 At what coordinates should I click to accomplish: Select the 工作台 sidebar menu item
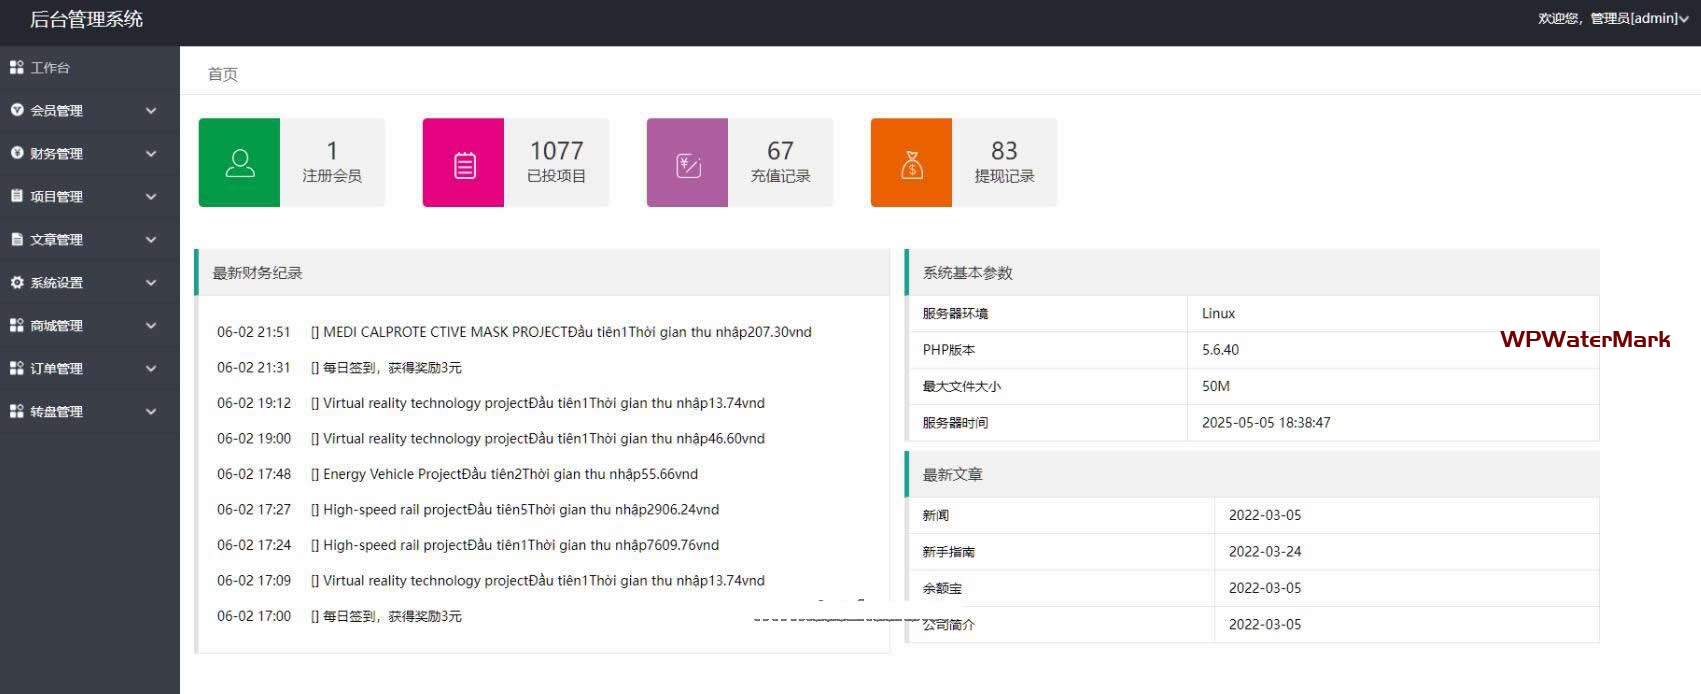50,68
